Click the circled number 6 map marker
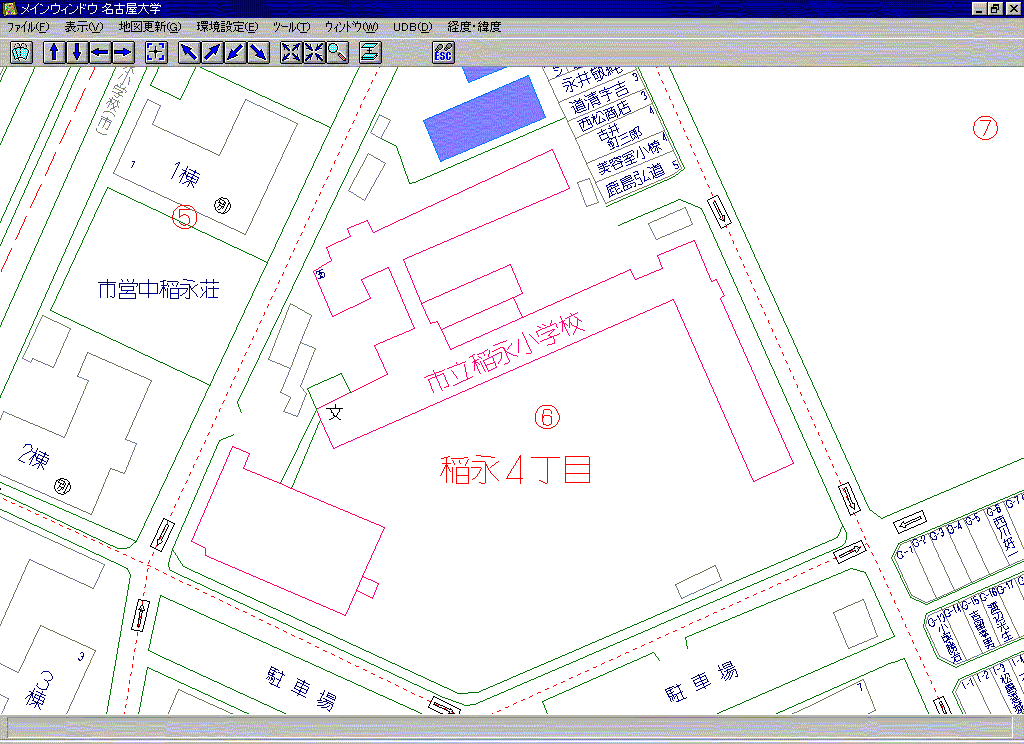This screenshot has height=744, width=1024. (547, 417)
